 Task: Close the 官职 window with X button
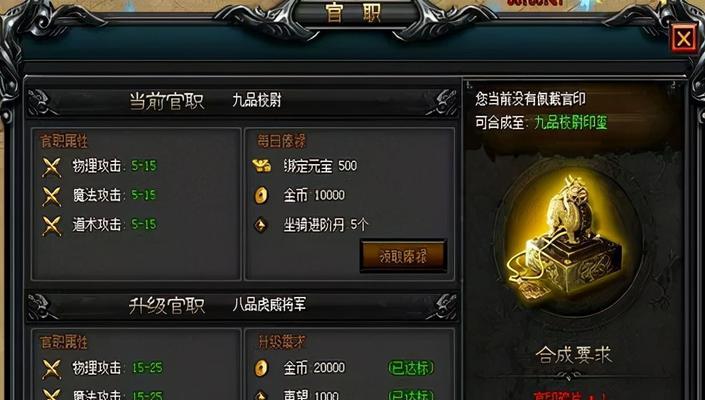click(684, 39)
